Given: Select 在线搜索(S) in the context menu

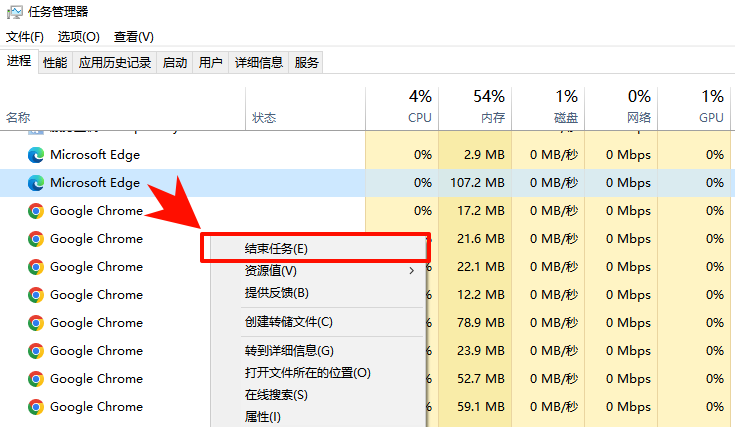Looking at the screenshot, I should coord(318,395).
